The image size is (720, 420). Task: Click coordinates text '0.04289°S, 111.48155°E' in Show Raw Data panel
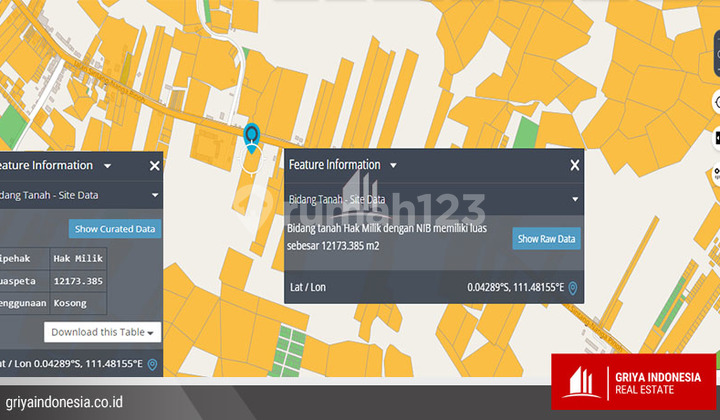[x=515, y=287]
